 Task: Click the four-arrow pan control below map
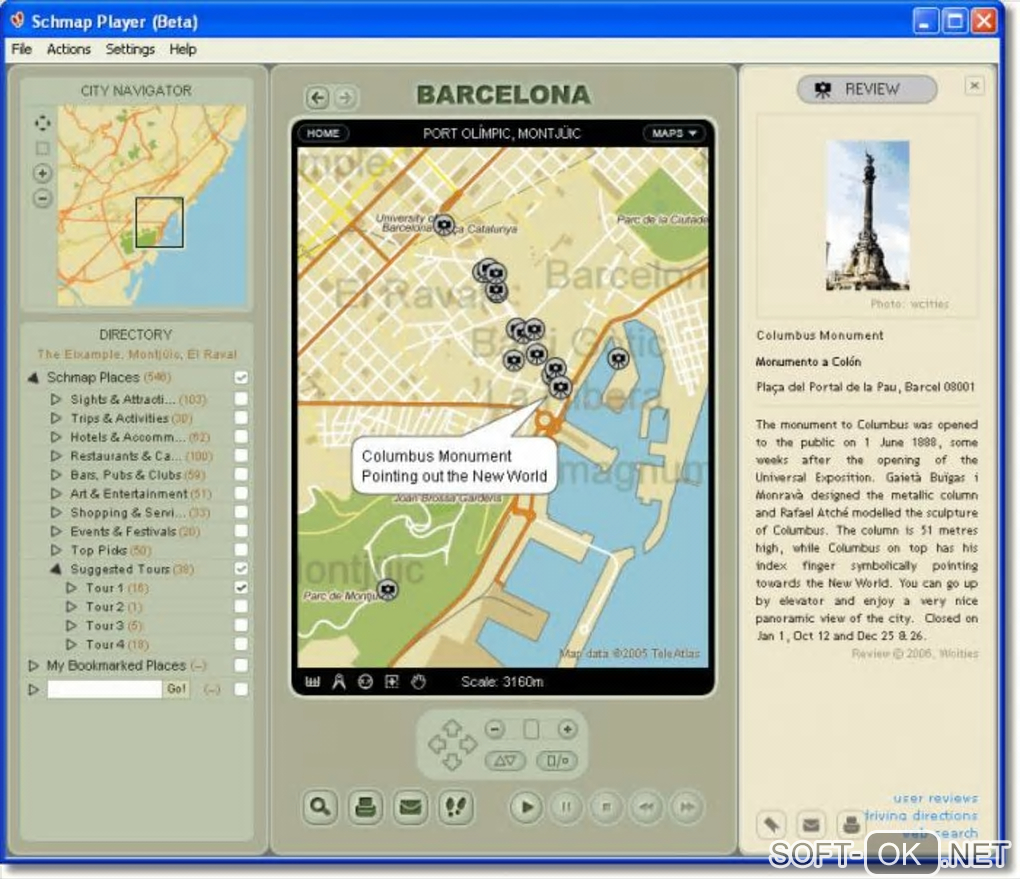coord(453,744)
